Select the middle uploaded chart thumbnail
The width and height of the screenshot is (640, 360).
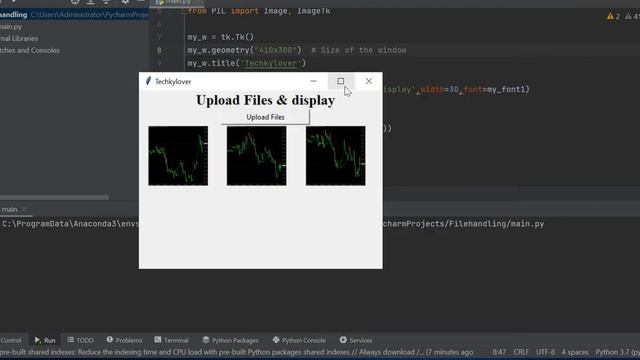pyautogui.click(x=256, y=156)
